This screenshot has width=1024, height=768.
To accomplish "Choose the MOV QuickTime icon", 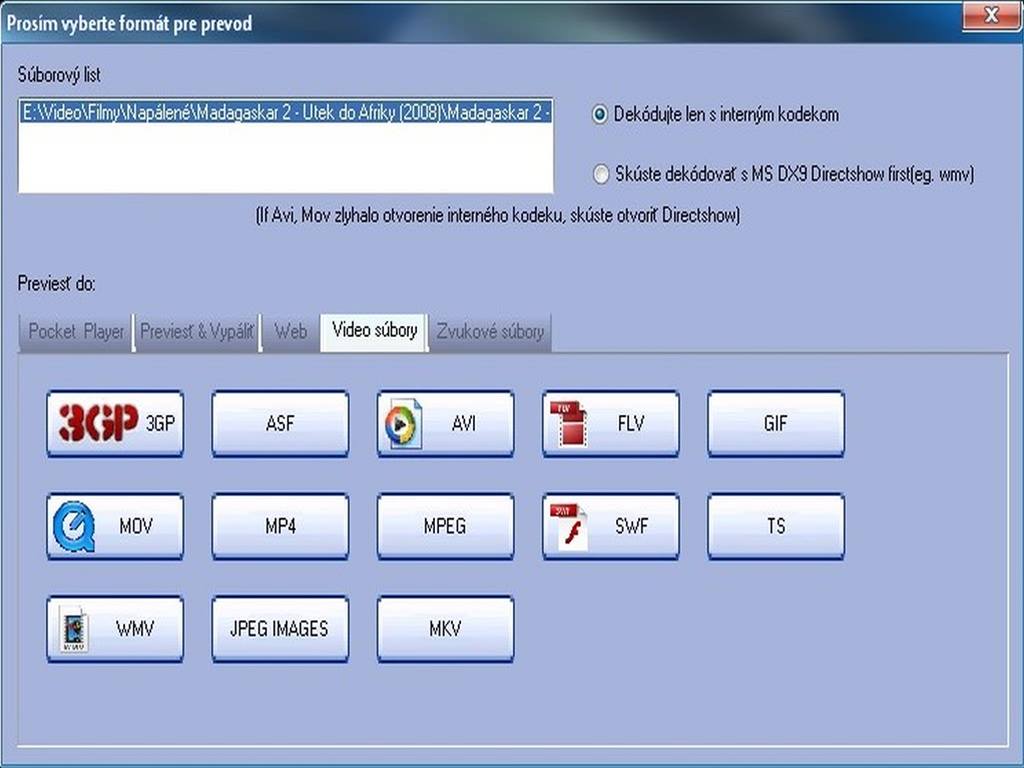I will coord(73,526).
